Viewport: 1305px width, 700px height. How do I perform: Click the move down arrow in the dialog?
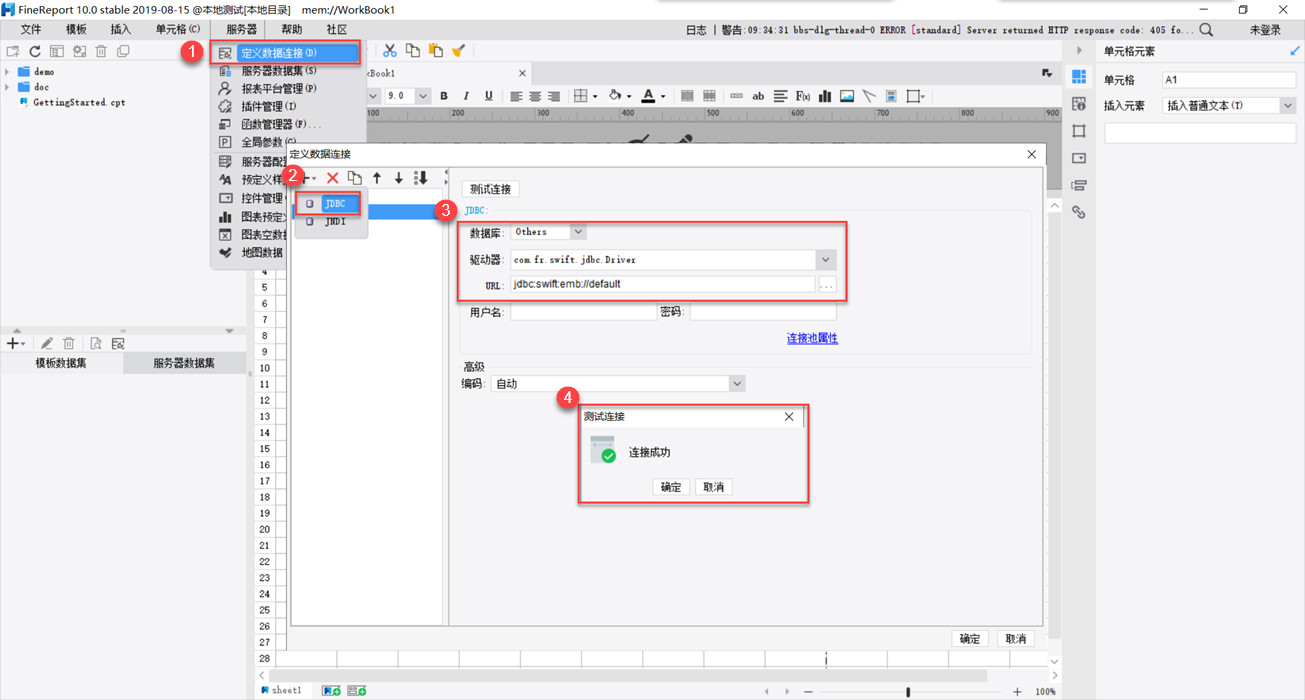coord(398,178)
